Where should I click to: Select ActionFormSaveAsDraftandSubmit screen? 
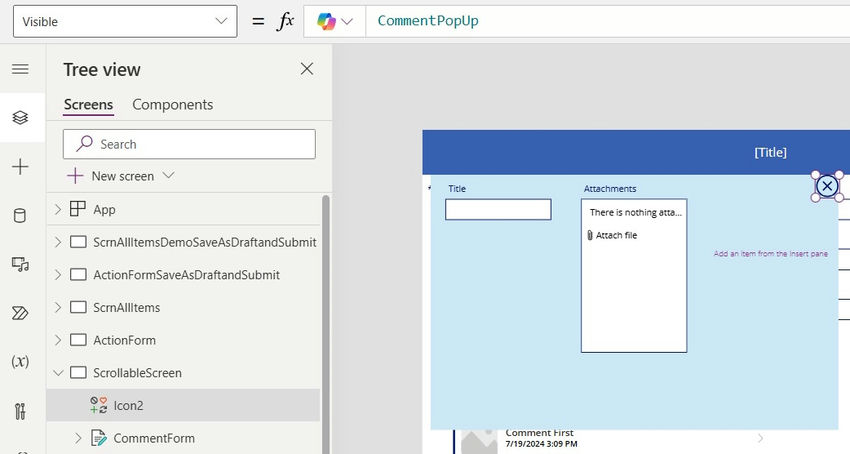click(x=186, y=275)
